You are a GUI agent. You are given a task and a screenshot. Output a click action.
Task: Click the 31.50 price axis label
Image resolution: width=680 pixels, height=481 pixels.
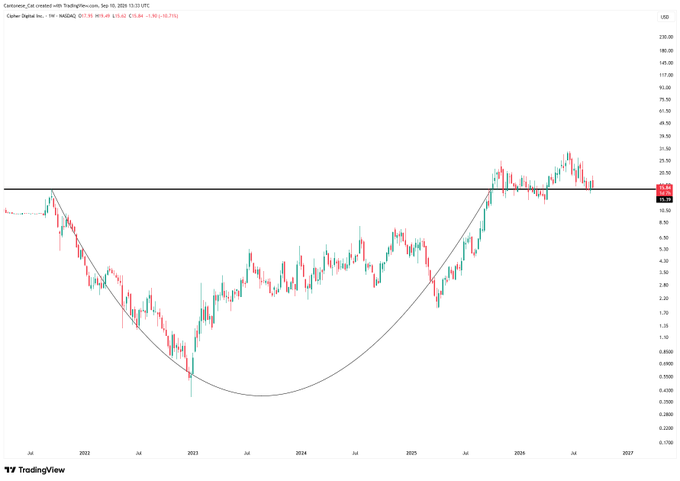click(x=666, y=148)
